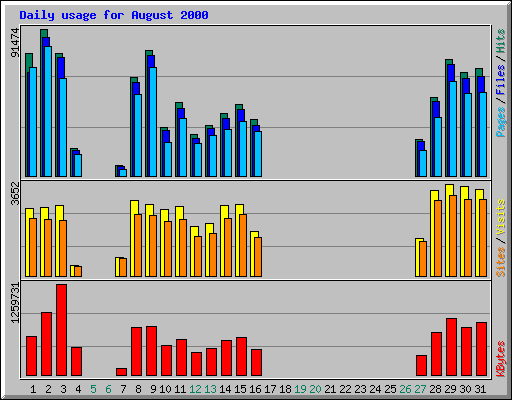Click the tallest red KBytes bar for day 3
The height and width of the screenshot is (400, 512).
[x=61, y=330]
